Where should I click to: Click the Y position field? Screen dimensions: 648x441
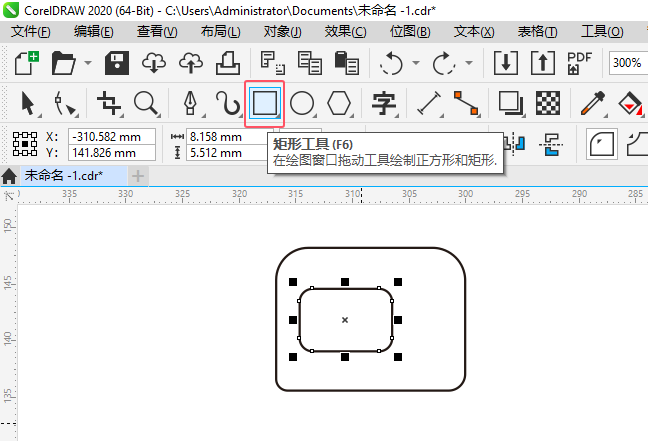[112, 153]
